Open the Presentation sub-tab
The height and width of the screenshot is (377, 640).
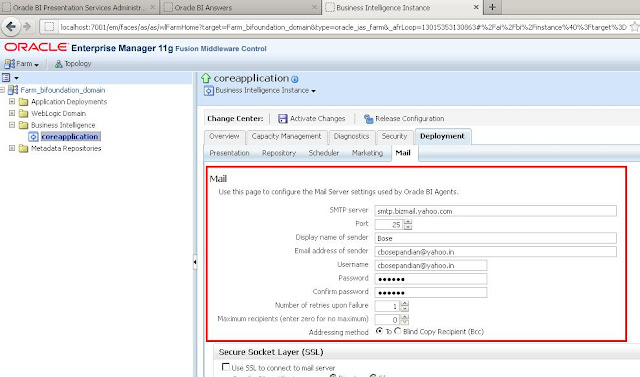click(x=229, y=153)
